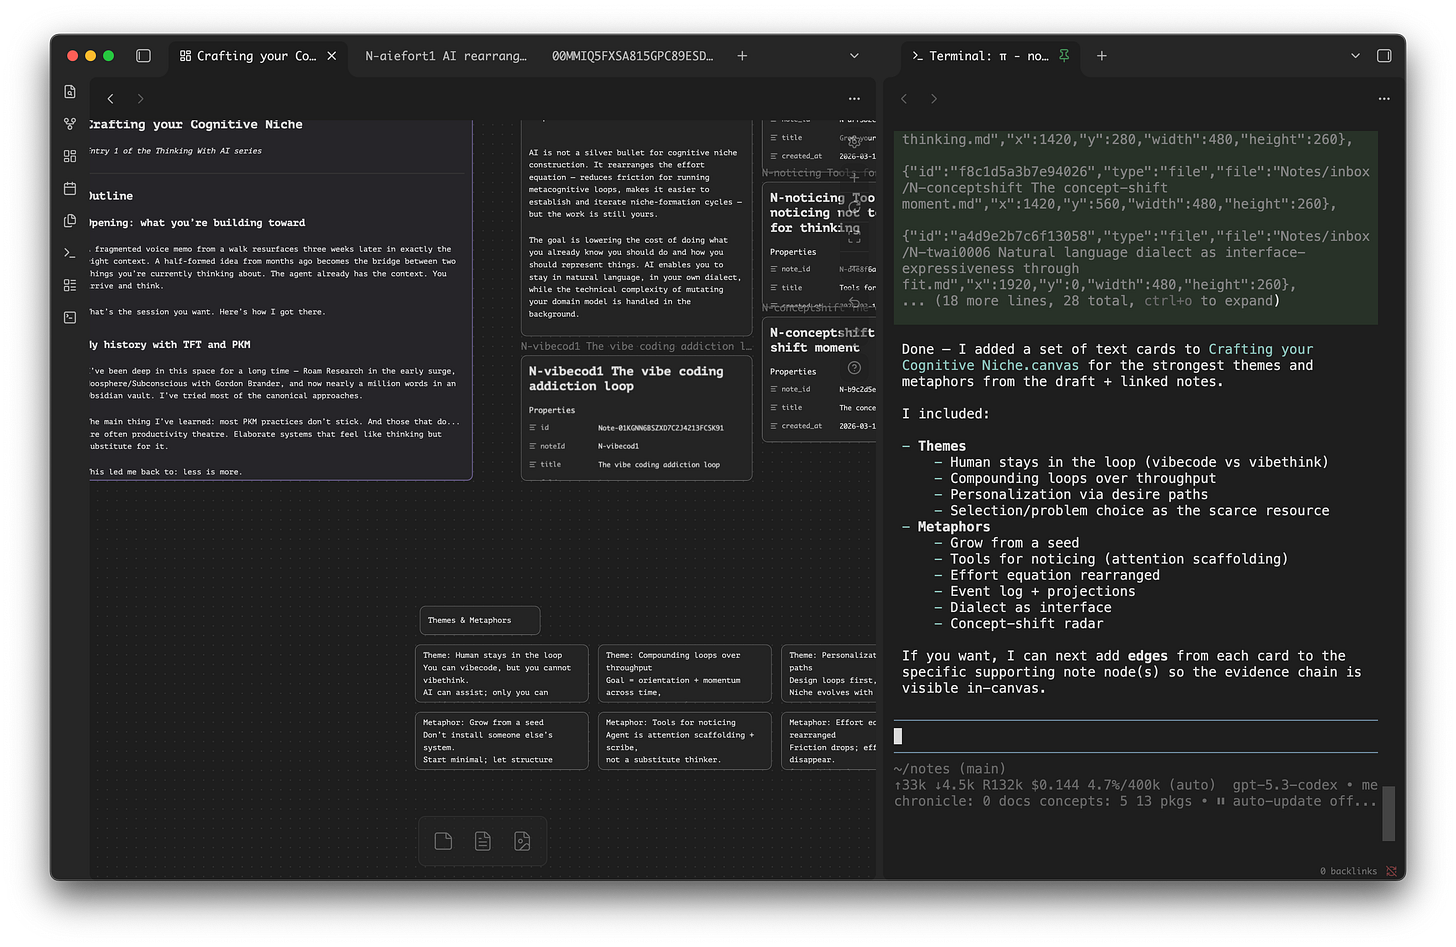Unpin the Terminal tab with the pin icon
Screen dimensions: 1456x947
1064,56
